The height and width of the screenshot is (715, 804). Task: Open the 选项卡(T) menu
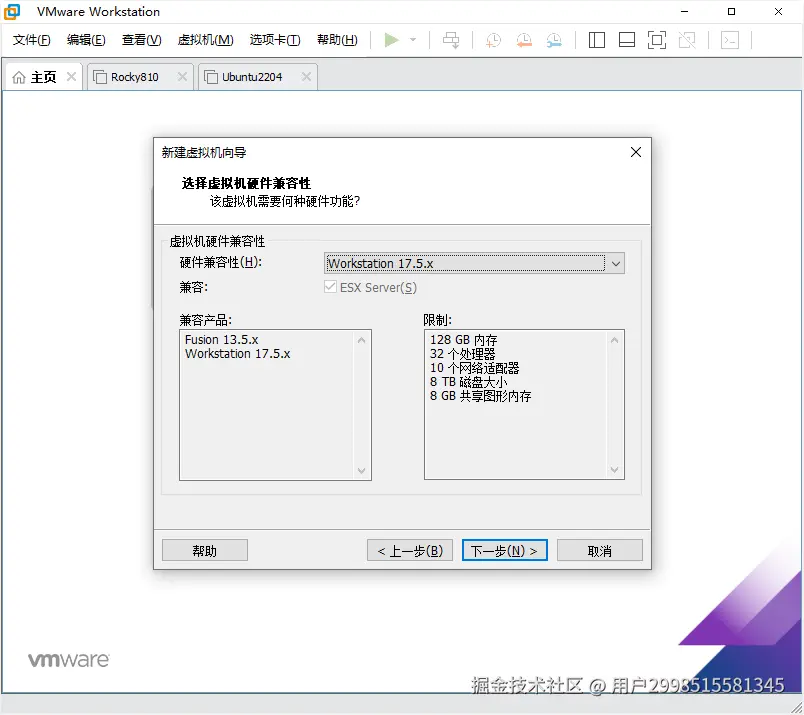pos(275,40)
